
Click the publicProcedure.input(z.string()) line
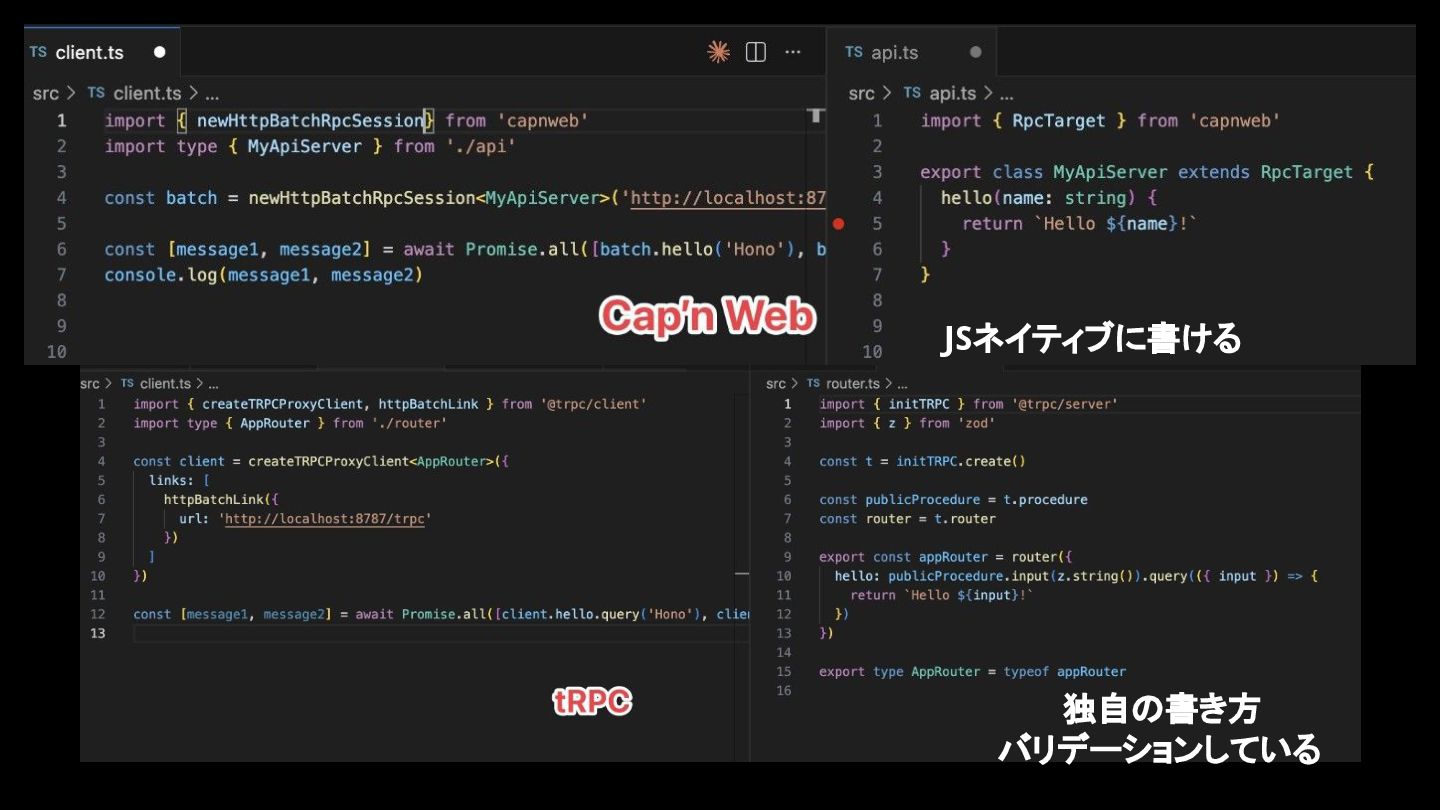click(x=1076, y=576)
